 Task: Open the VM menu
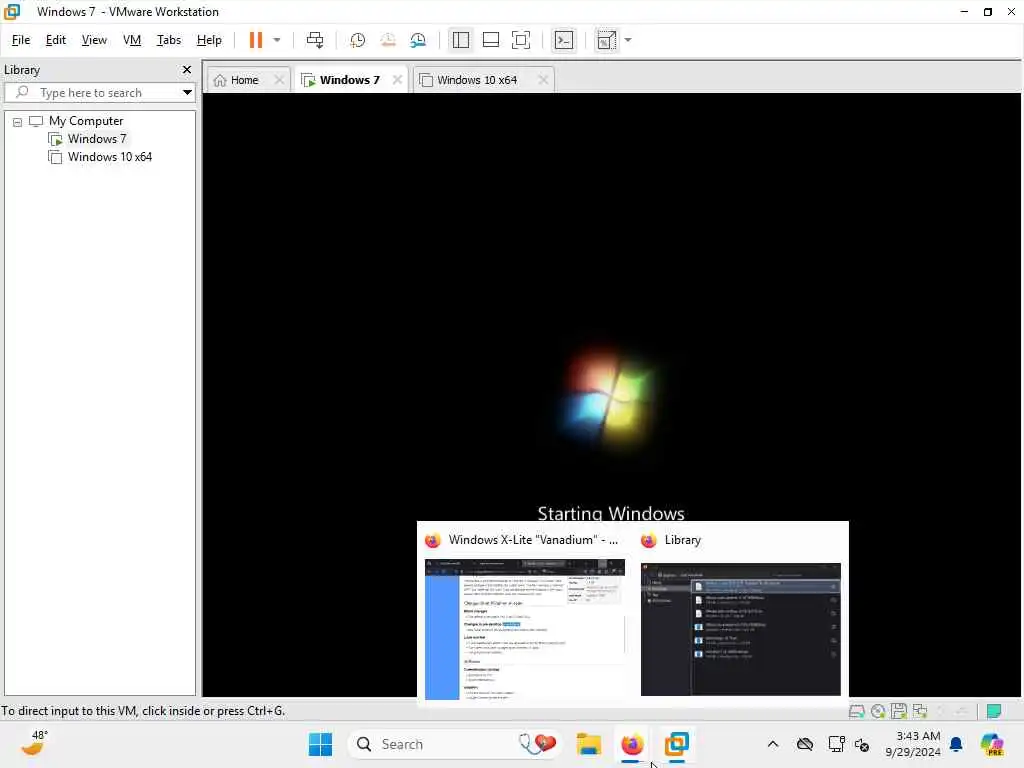pyautogui.click(x=132, y=40)
